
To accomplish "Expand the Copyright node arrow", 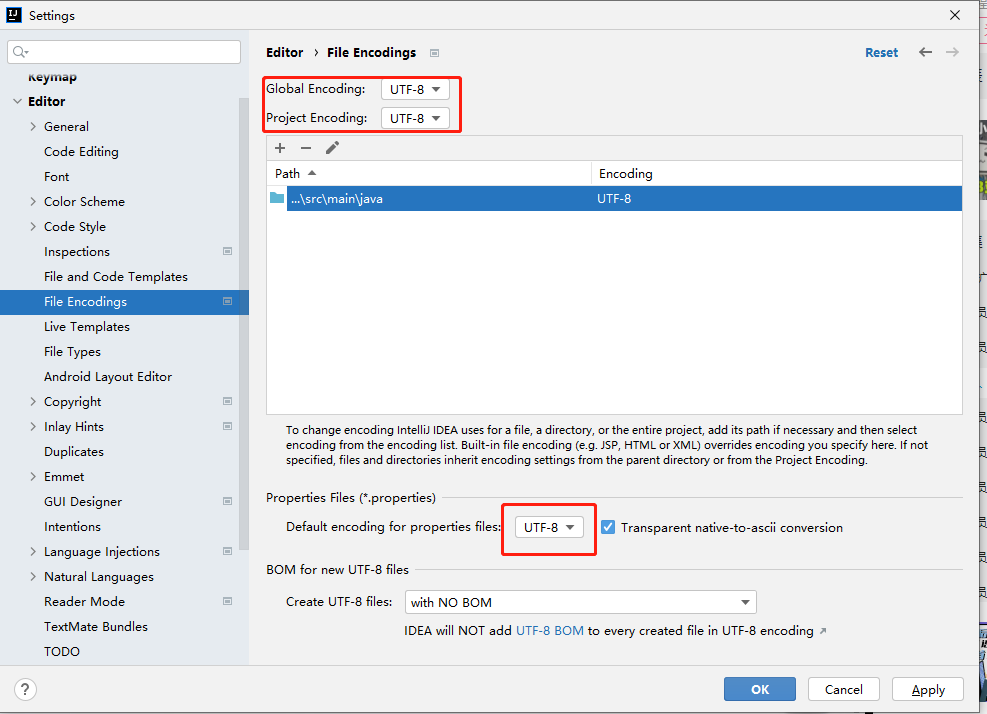I will (x=33, y=401).
